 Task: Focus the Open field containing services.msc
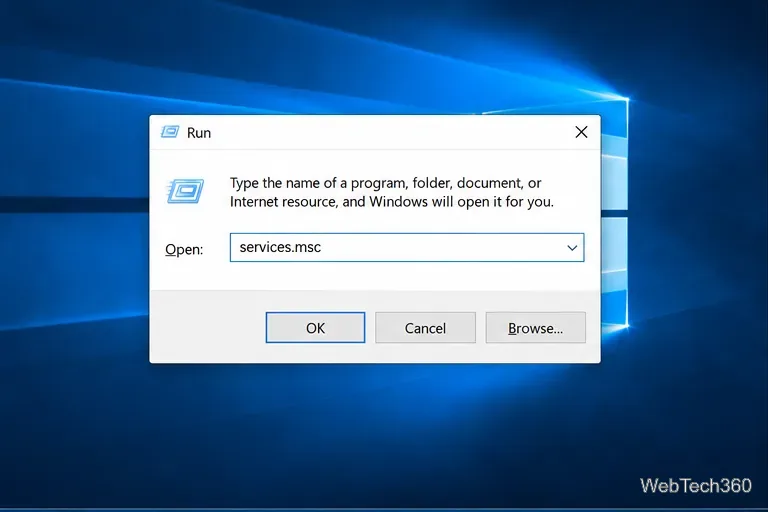[x=407, y=247]
